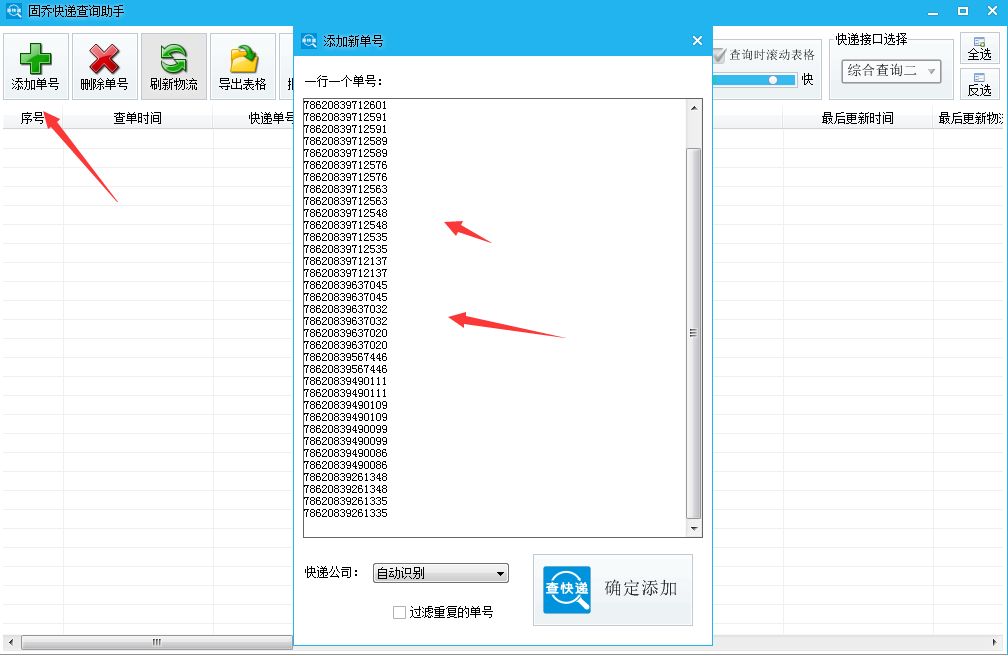Click the 快递单号 column header
The image size is (1008, 656).
[270, 118]
